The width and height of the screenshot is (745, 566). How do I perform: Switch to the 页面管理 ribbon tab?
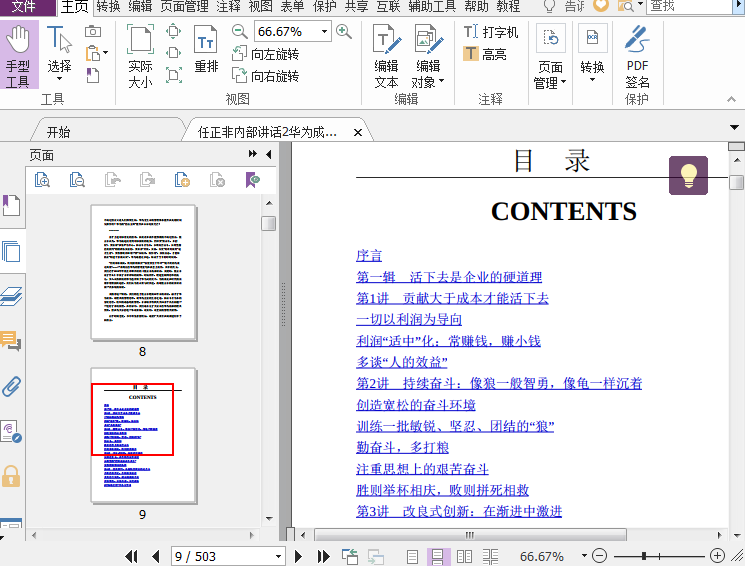click(x=184, y=6)
